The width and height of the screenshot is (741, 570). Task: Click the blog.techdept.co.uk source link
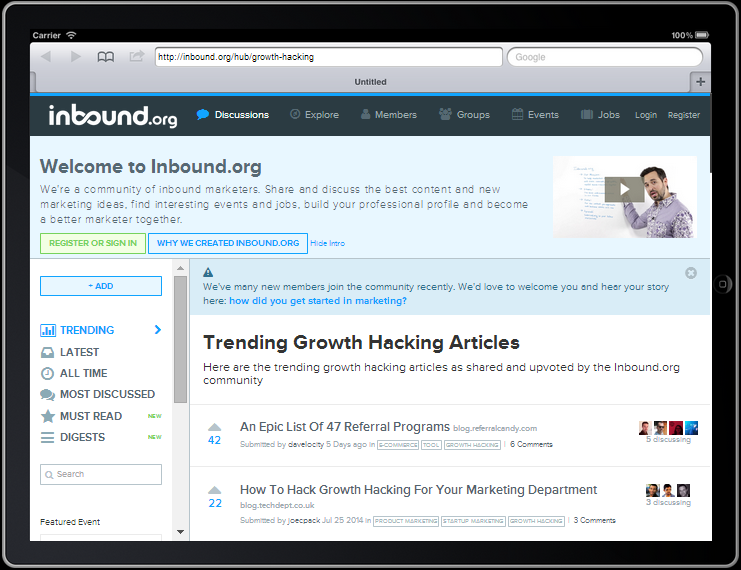point(277,505)
